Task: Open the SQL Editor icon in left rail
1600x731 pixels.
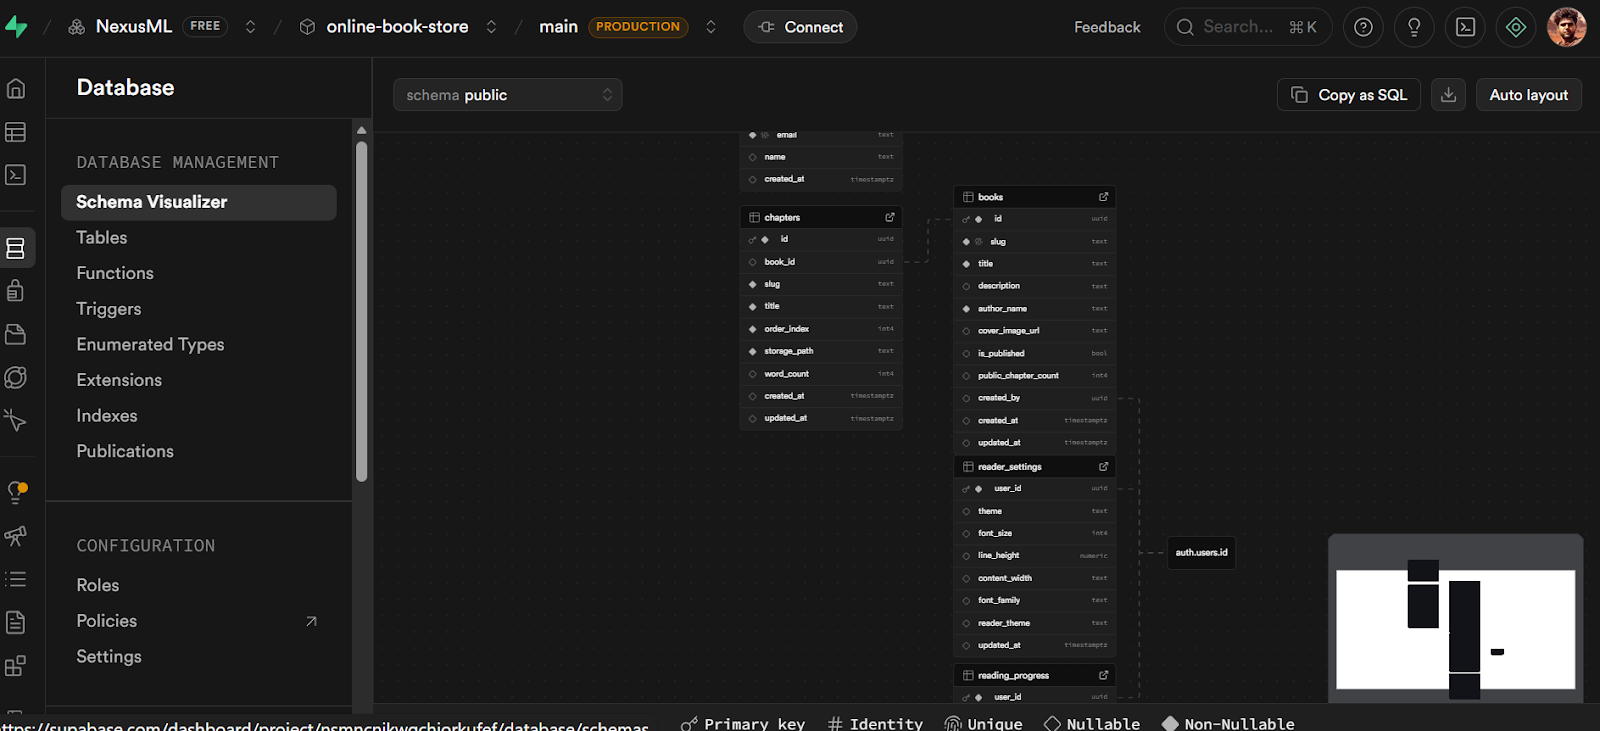Action: (16, 175)
